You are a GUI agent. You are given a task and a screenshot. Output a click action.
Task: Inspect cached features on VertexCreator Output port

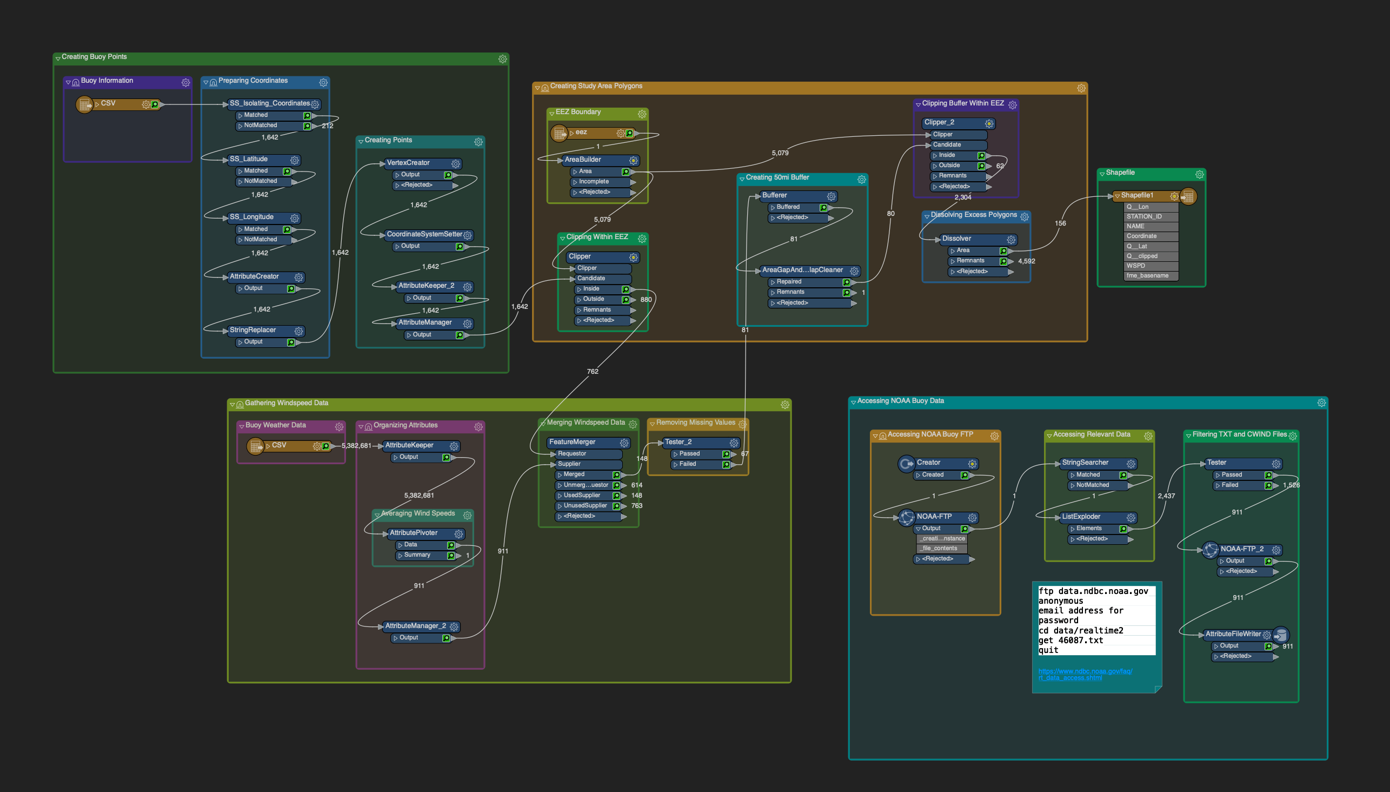click(x=448, y=175)
